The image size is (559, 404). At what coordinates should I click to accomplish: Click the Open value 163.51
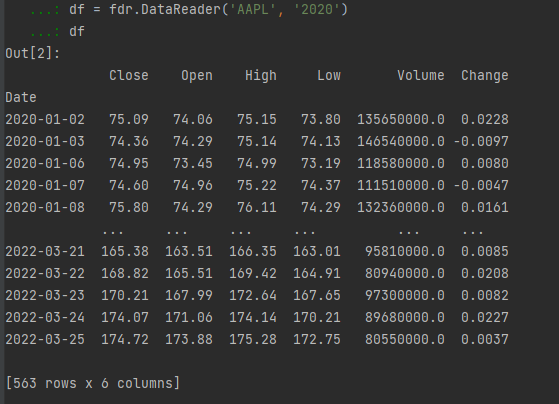pos(189,251)
